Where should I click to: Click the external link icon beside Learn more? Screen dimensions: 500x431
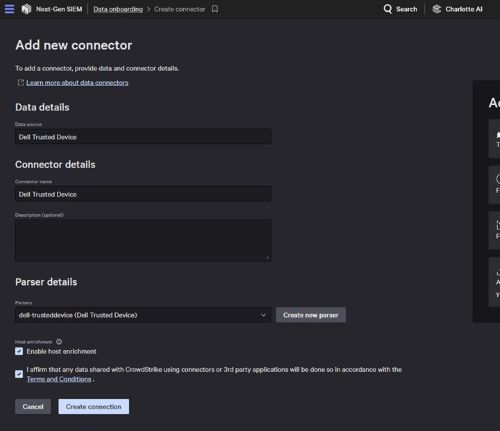point(21,82)
